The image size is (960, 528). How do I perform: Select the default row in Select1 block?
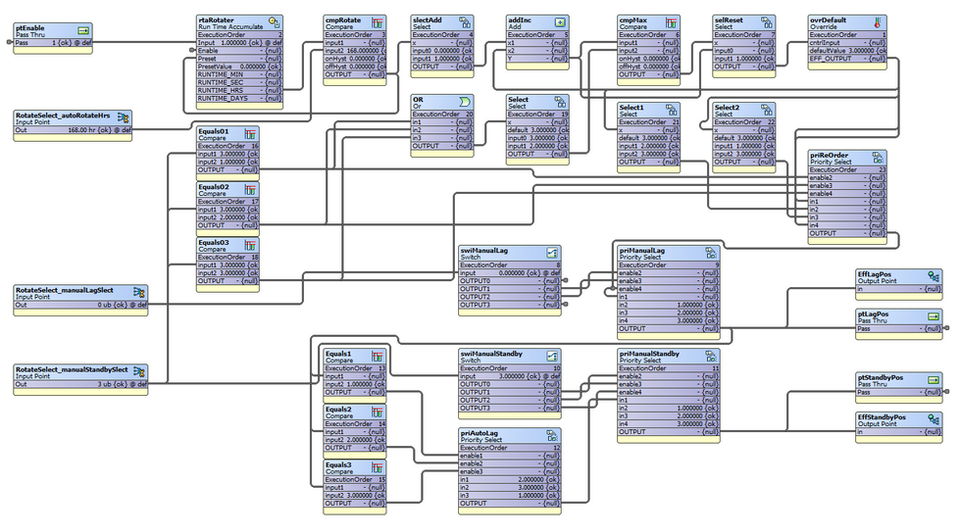click(x=649, y=138)
